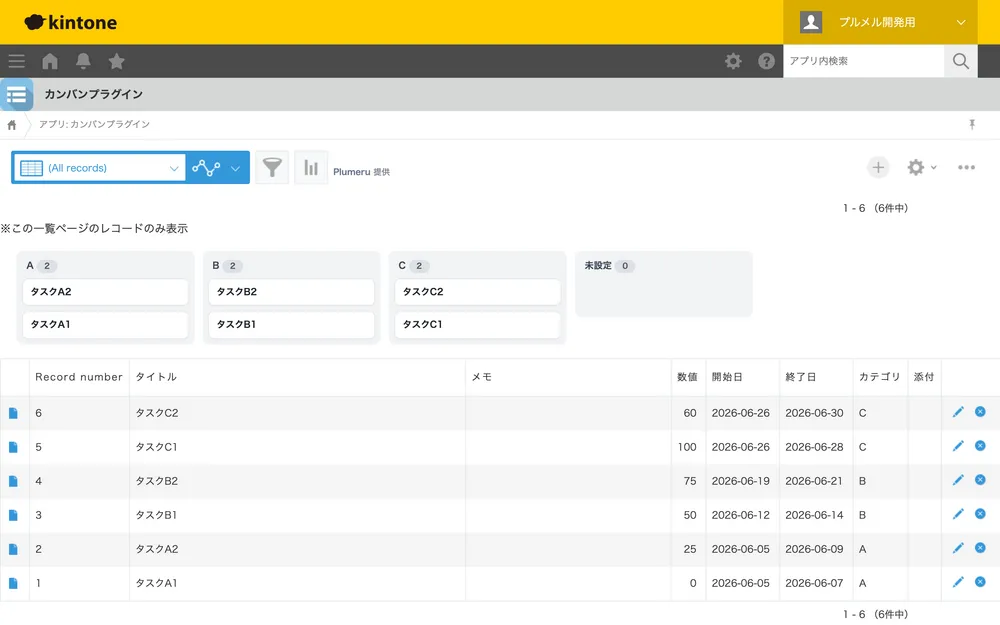This screenshot has width=1000, height=625.
Task: Click the pencil edit icon for タスクC2
Action: pos(958,412)
